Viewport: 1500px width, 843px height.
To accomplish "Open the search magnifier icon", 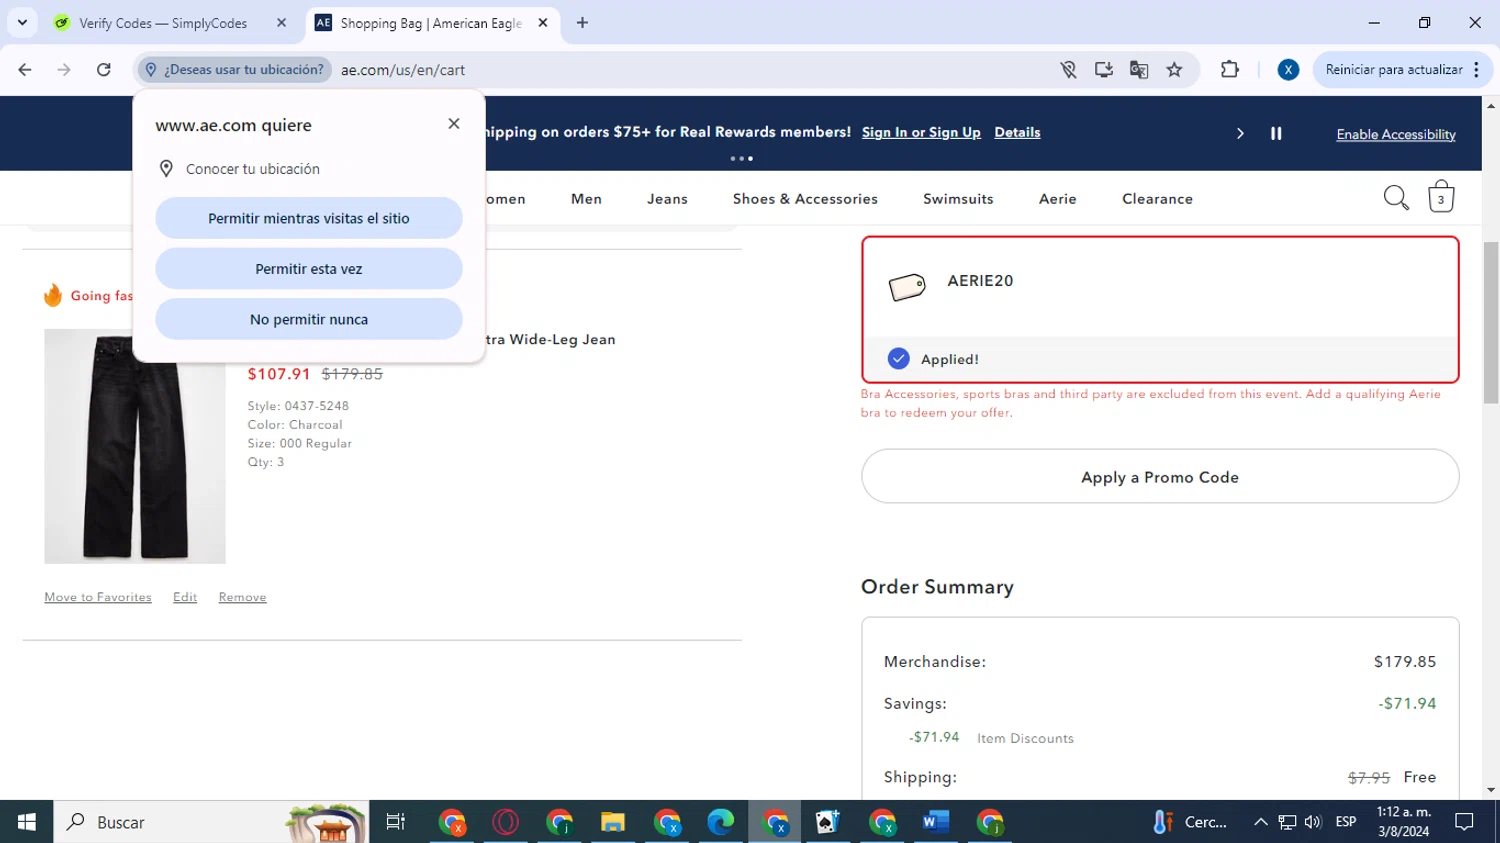I will click(1396, 198).
